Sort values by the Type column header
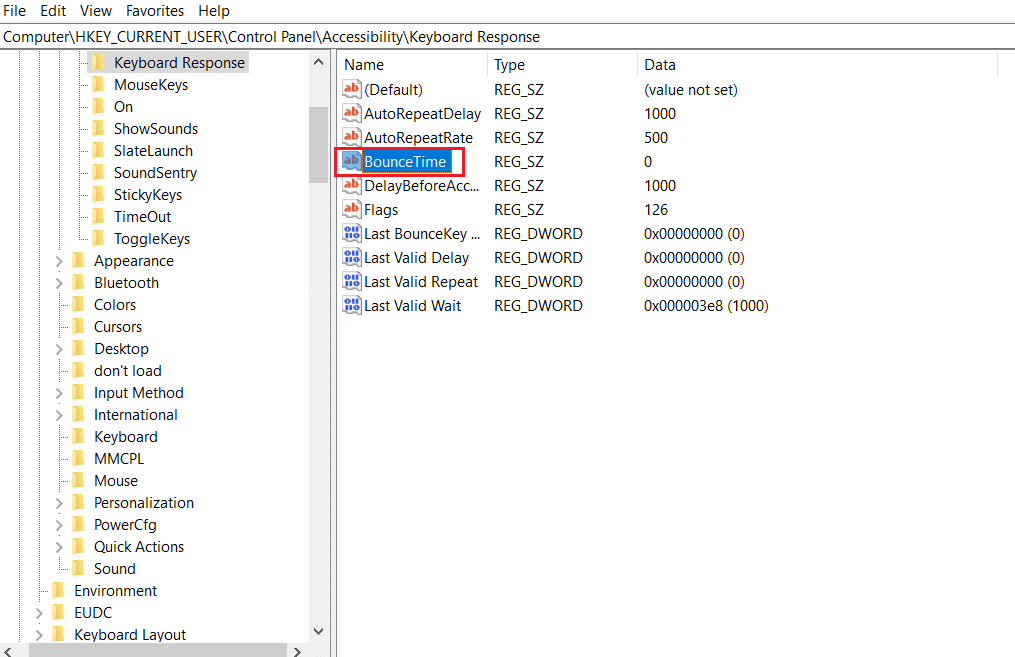1015x657 pixels. tap(563, 65)
